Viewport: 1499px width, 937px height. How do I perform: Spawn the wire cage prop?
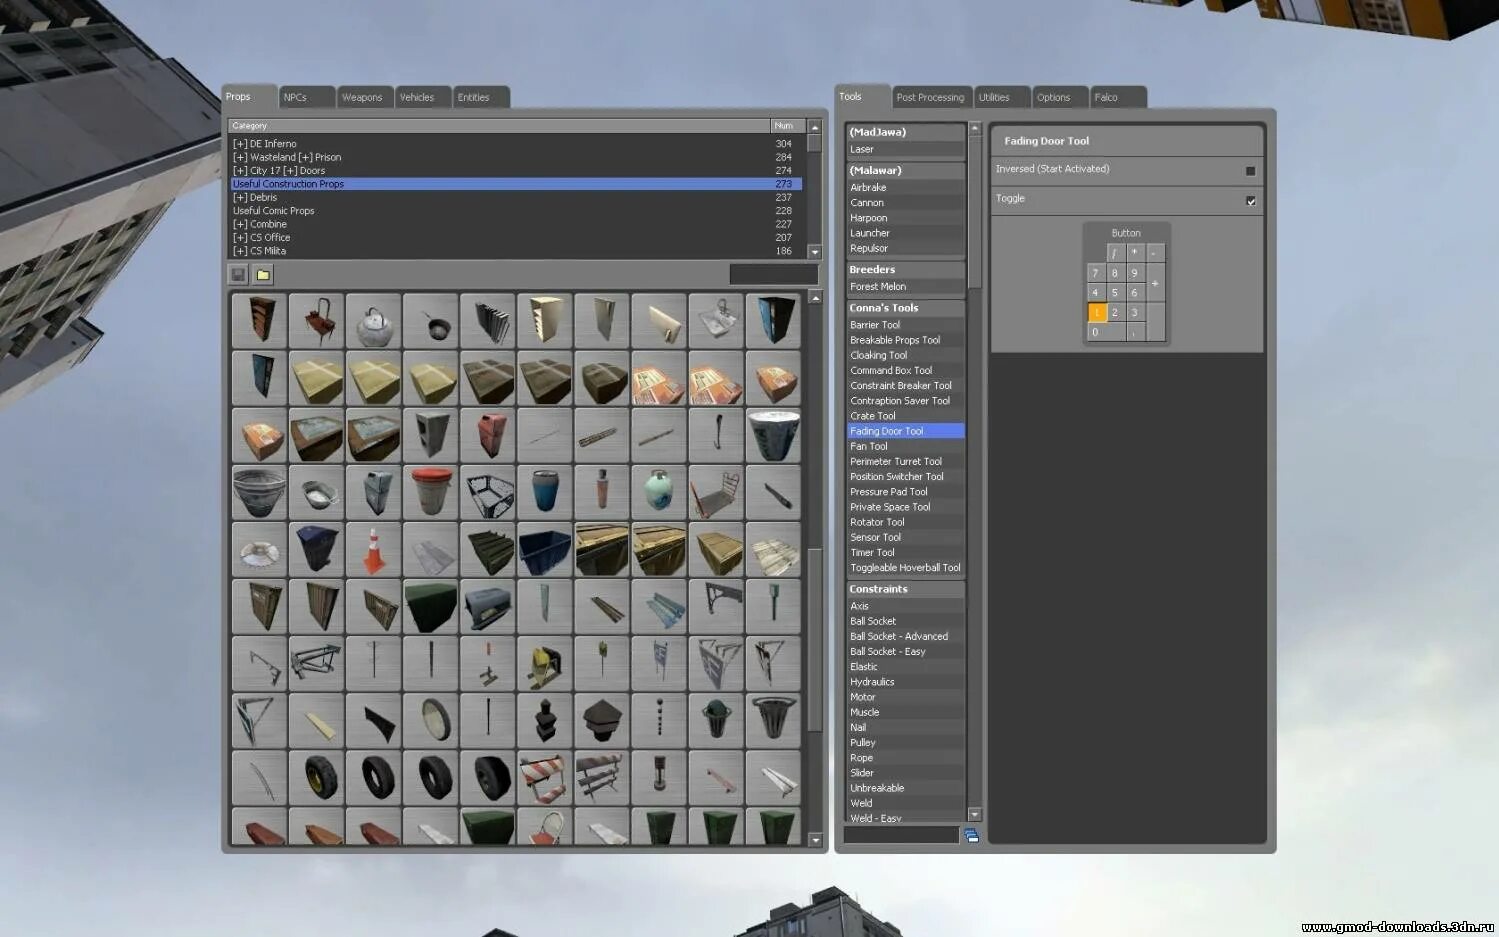488,492
